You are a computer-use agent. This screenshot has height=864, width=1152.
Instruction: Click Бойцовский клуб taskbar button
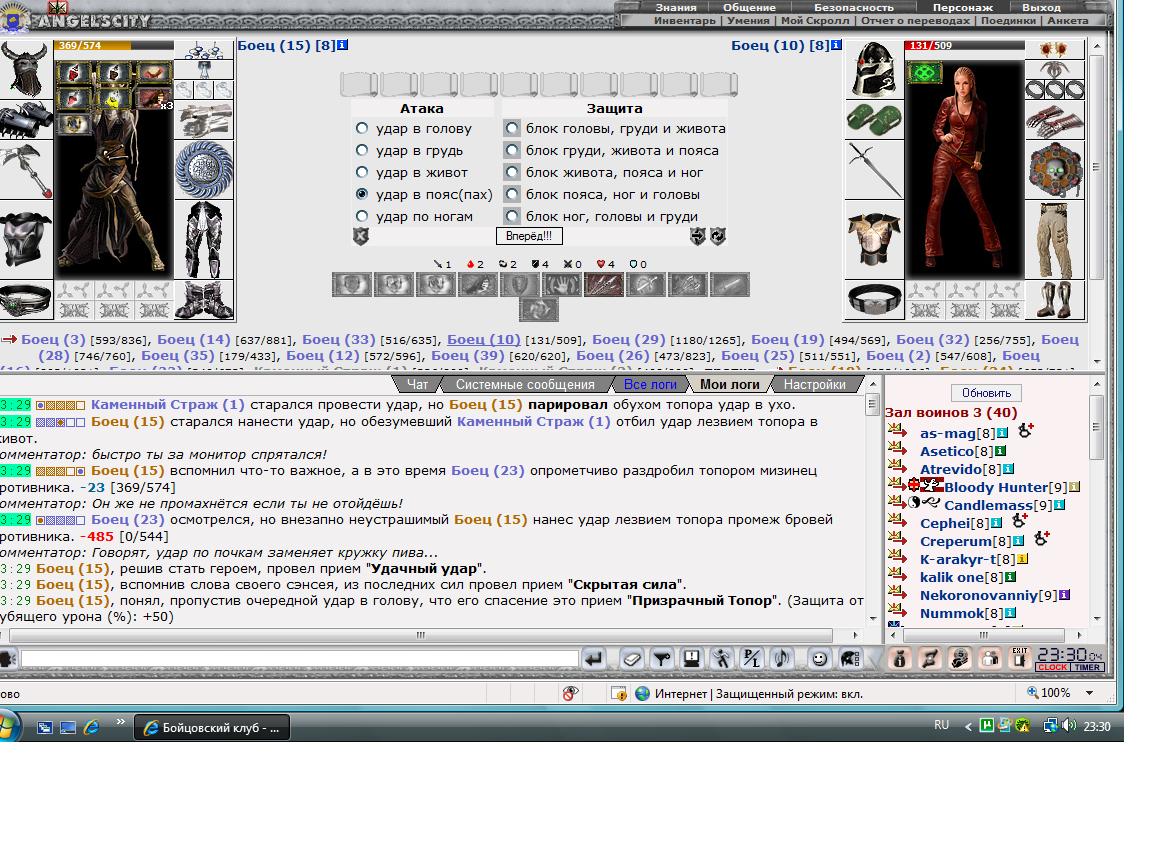[x=212, y=727]
